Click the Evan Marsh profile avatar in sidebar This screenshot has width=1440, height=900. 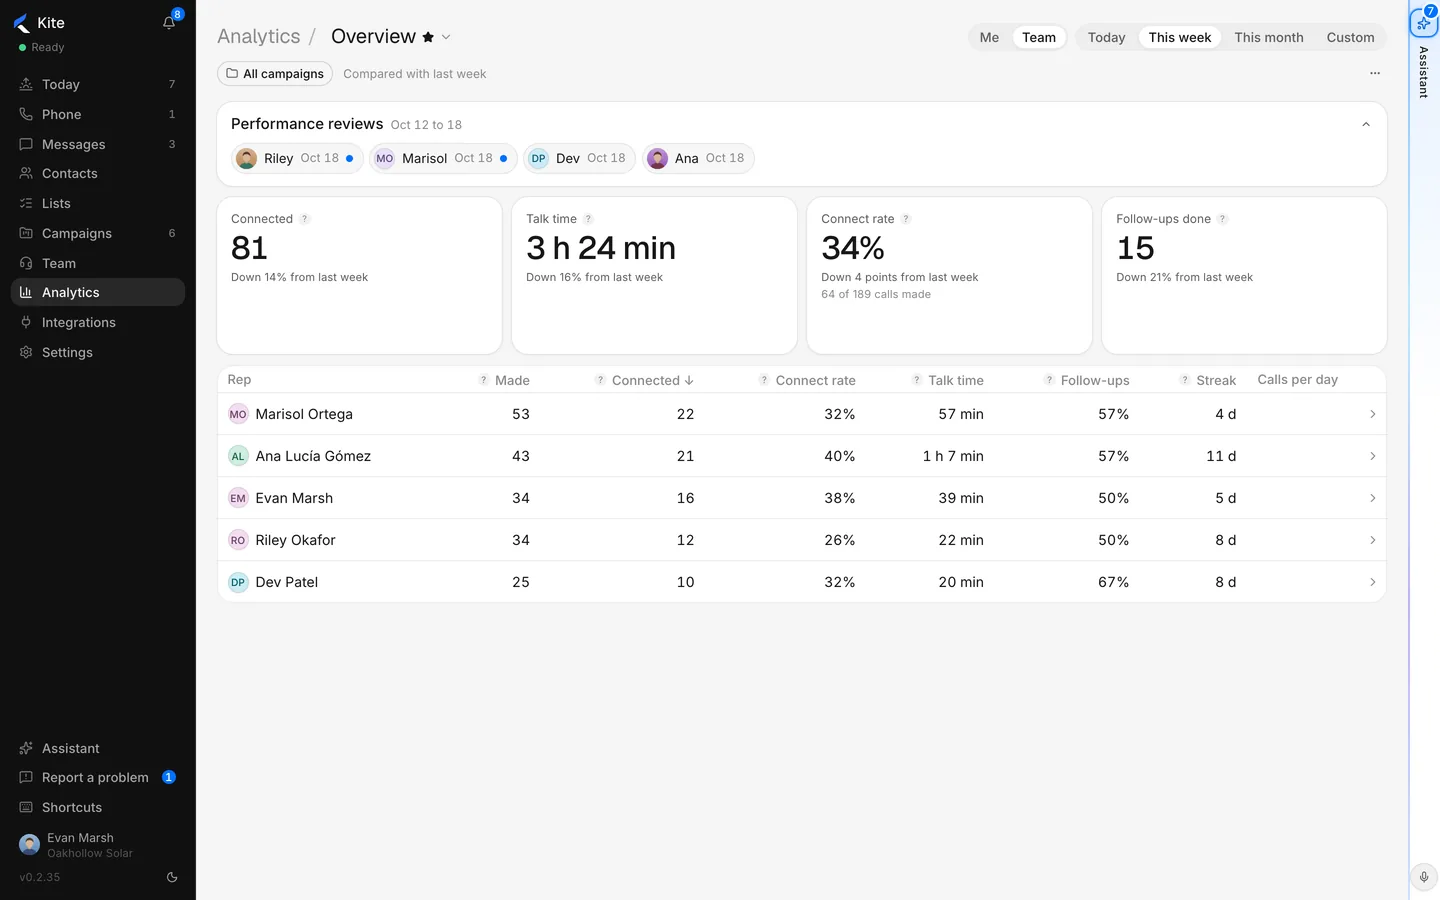click(x=30, y=845)
